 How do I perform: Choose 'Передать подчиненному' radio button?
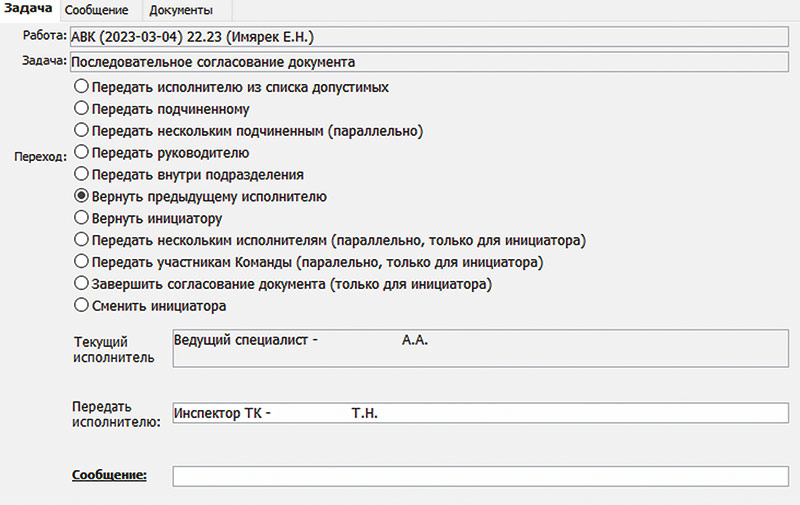[82, 109]
